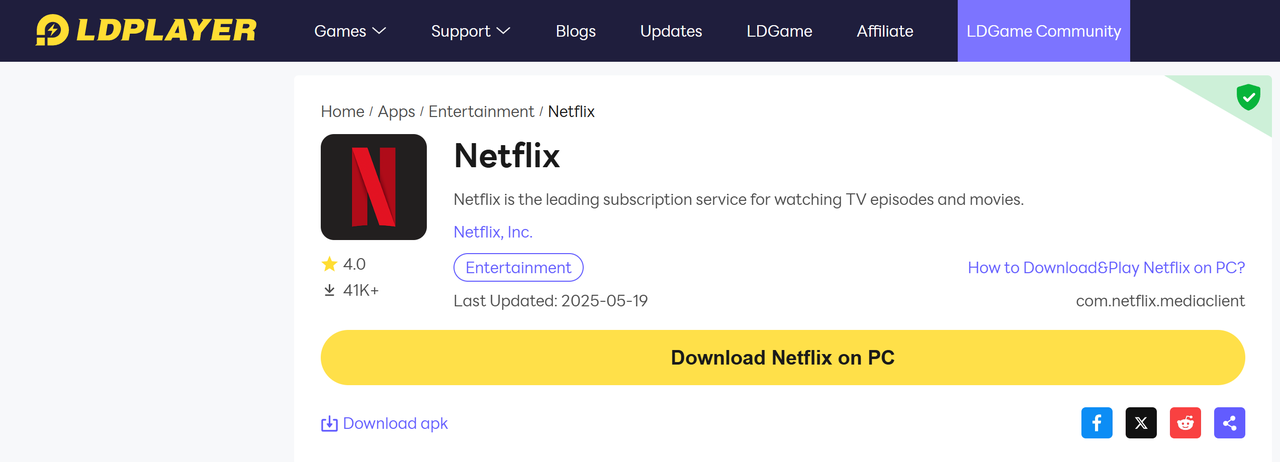Click the Last Updated: 2025-05-19 text
This screenshot has height=462, width=1280.
[x=551, y=300]
